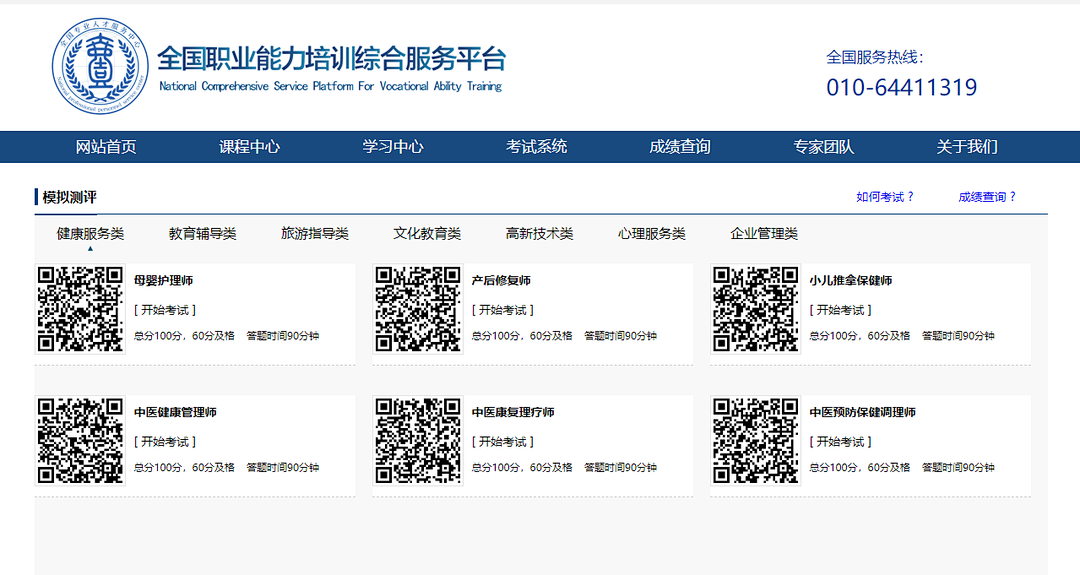Click the QR code for 母婴护理师
The height and width of the screenshot is (575, 1080).
point(81,309)
